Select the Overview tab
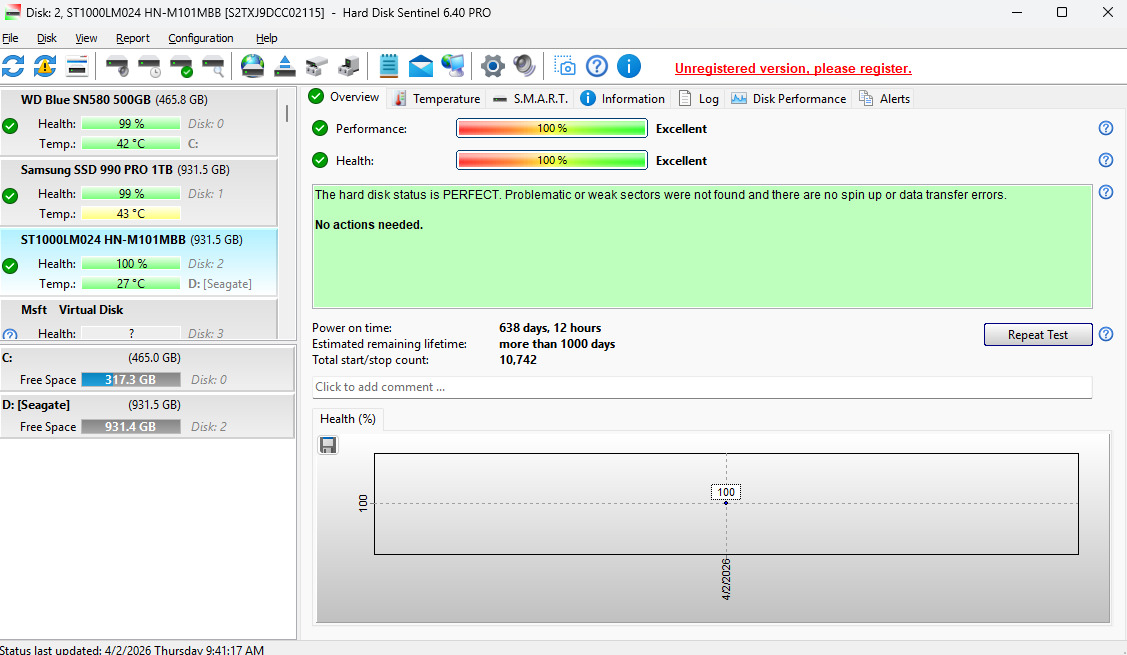The height and width of the screenshot is (655, 1127). 344,97
